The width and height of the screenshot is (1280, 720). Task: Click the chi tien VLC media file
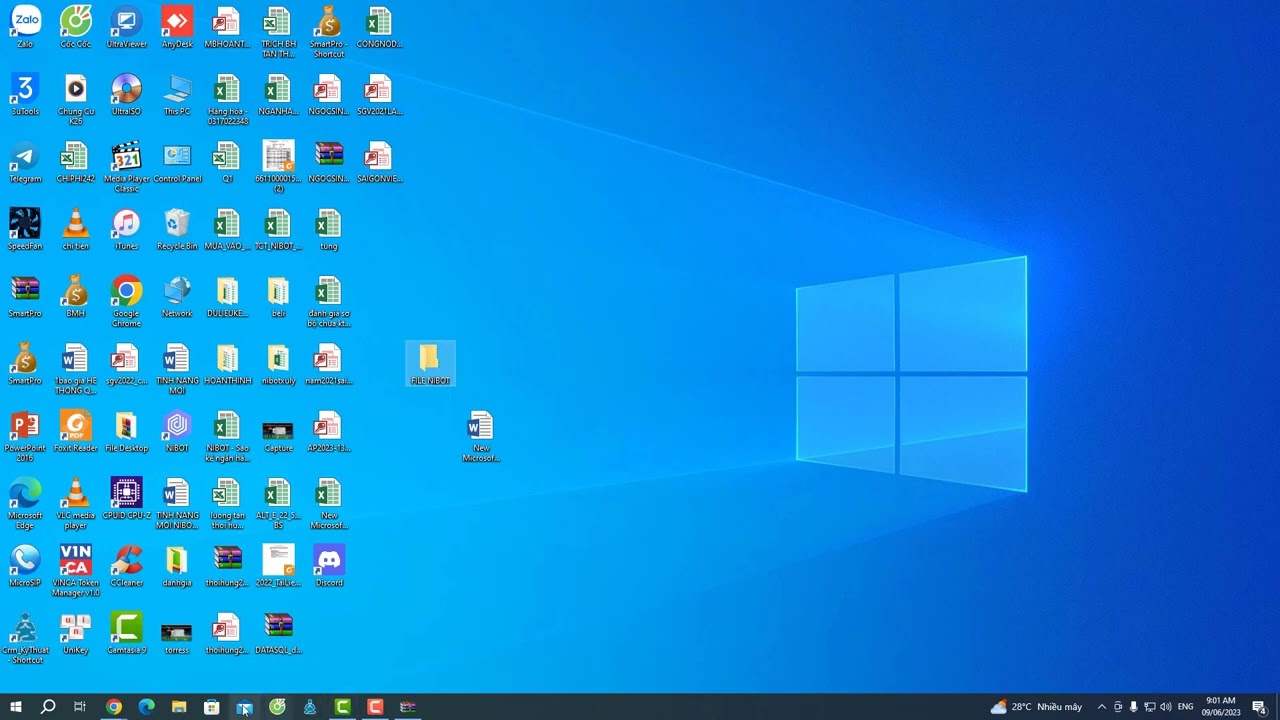[x=76, y=229]
